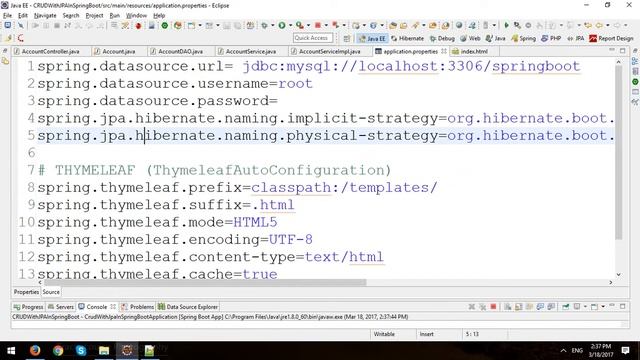Open Firefox from the Windows taskbar
640x360 pixels.
click(35, 350)
